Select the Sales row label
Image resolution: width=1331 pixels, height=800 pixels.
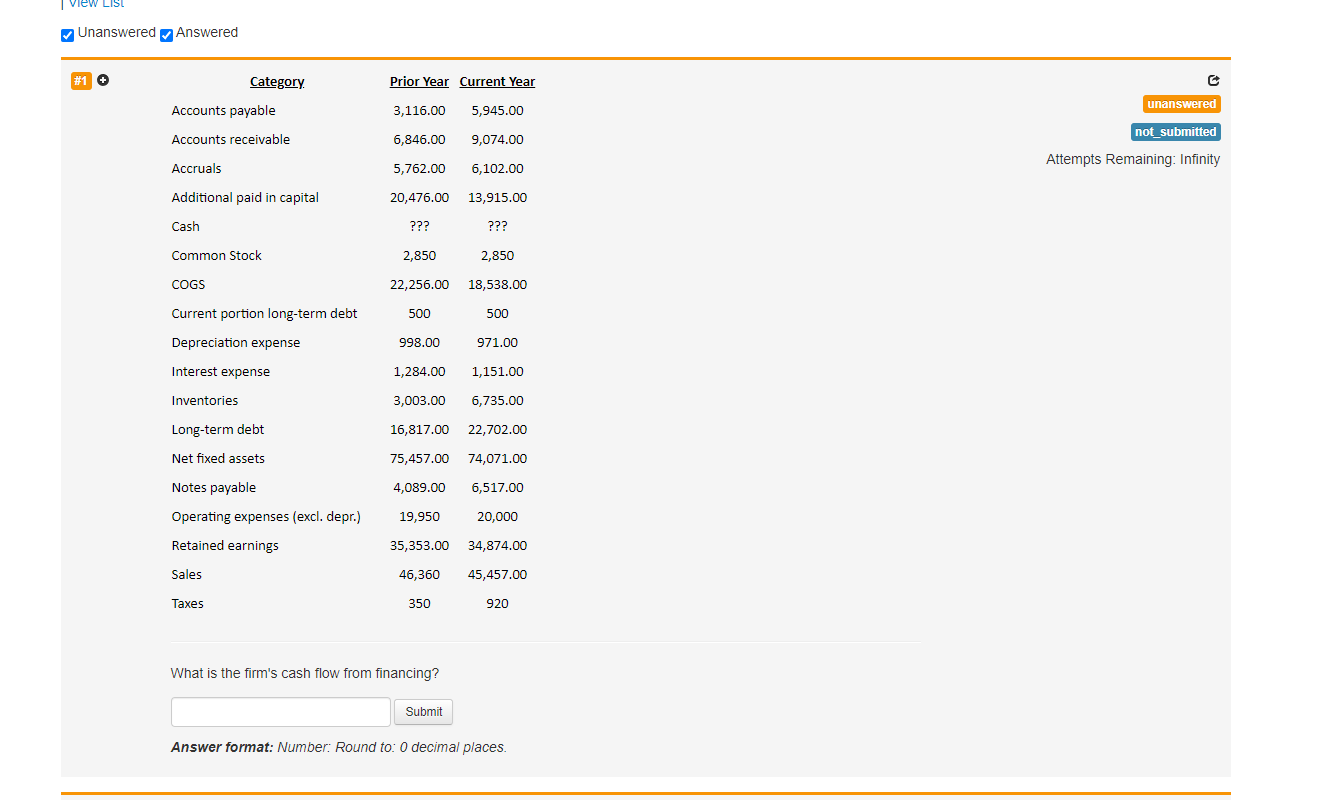[187, 575]
